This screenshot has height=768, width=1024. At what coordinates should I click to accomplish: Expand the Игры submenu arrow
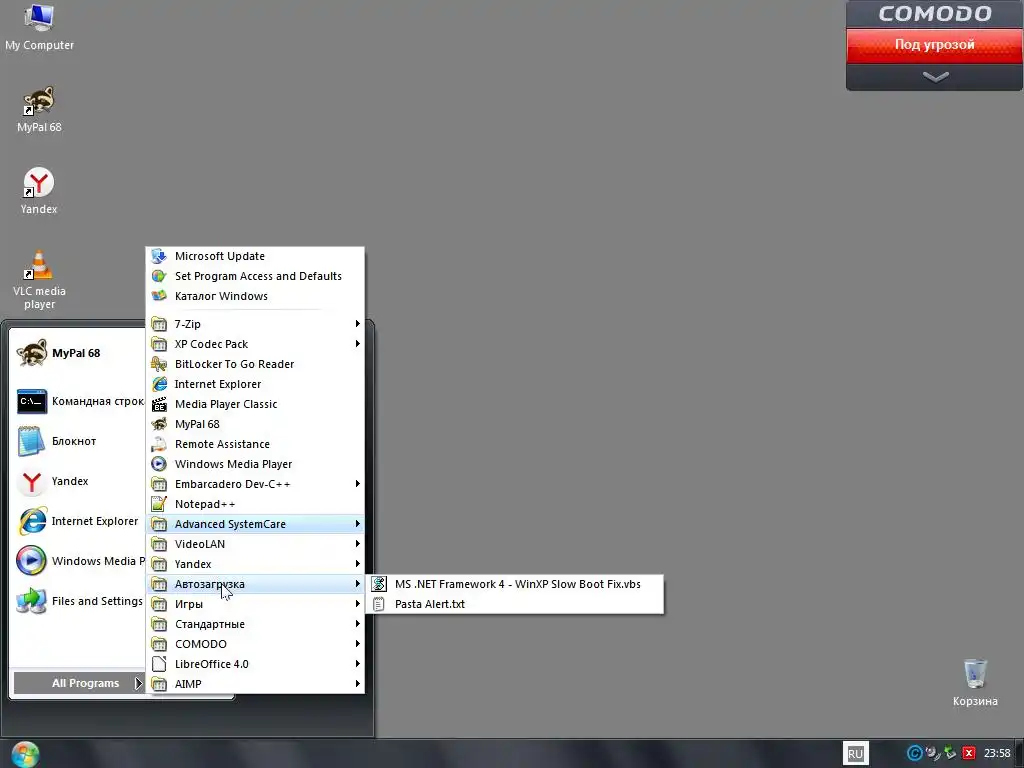pyautogui.click(x=357, y=604)
